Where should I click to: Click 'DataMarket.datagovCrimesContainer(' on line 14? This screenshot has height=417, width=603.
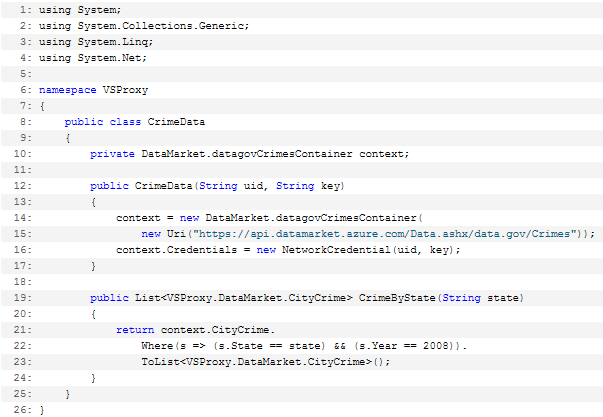(314, 218)
